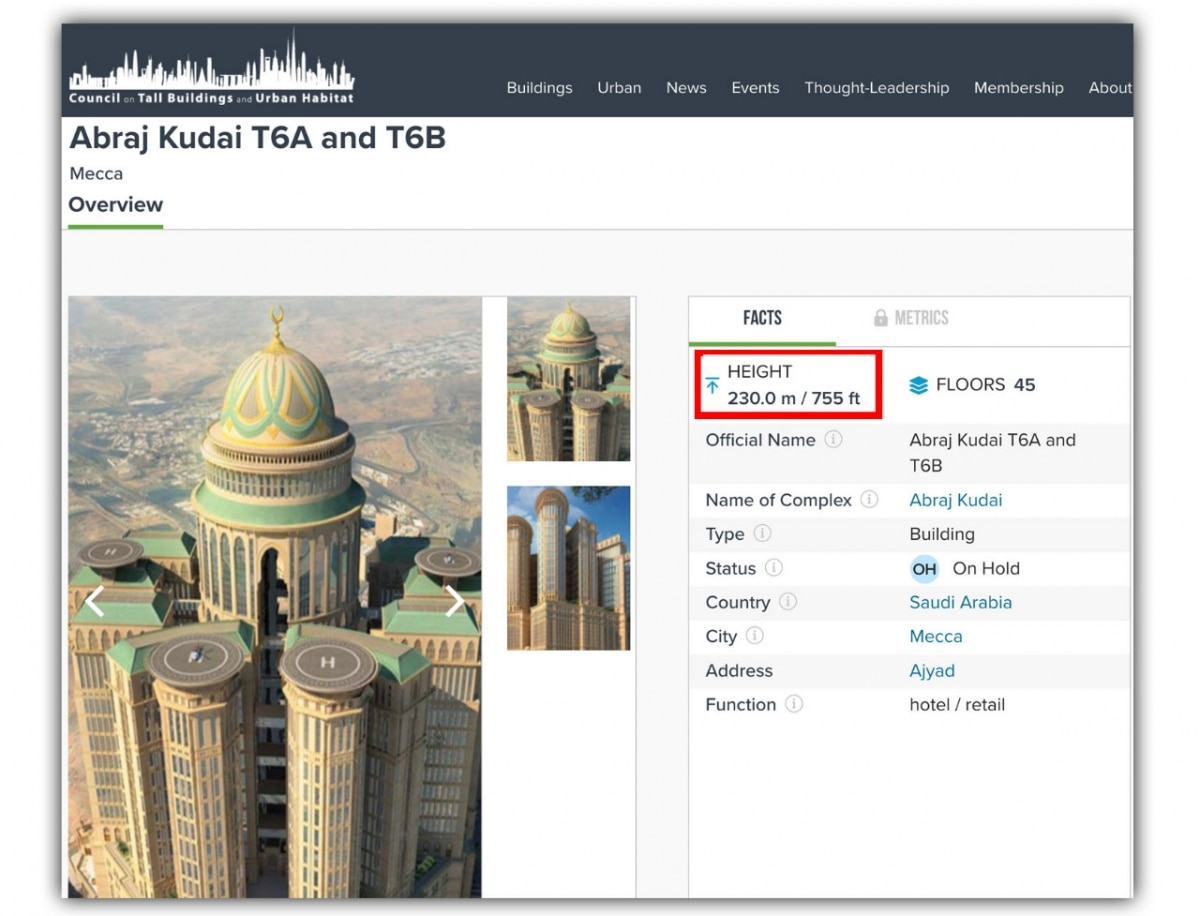Click the lock icon on Metrics
This screenshot has height=916, width=1200.
click(x=880, y=318)
